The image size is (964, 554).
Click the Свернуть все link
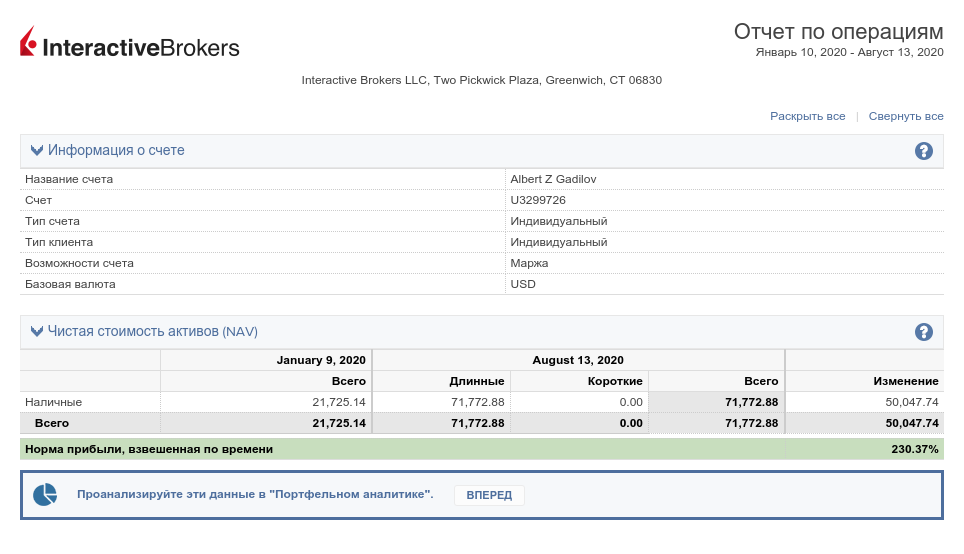click(x=905, y=116)
